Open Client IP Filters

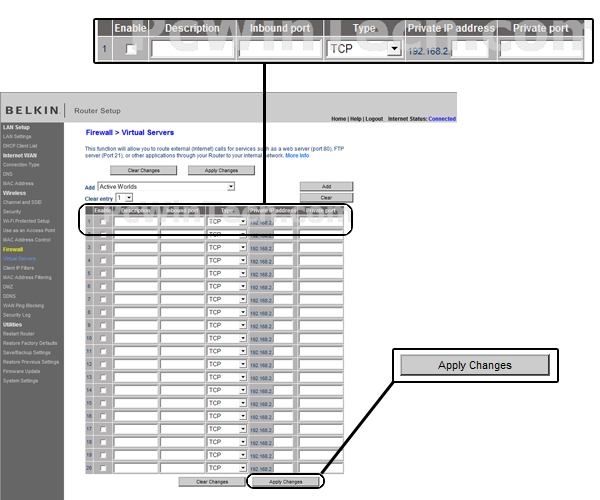[x=18, y=268]
